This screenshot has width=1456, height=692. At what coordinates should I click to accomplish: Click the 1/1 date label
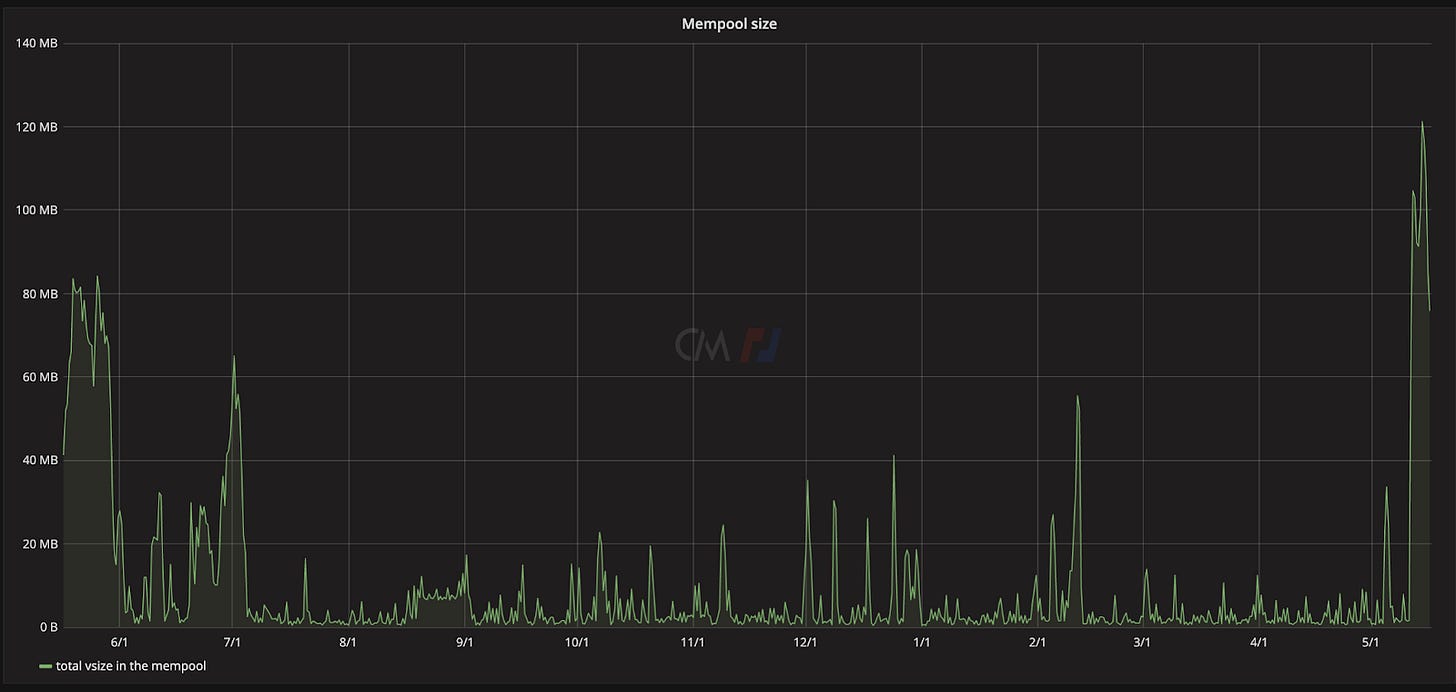[x=922, y=642]
